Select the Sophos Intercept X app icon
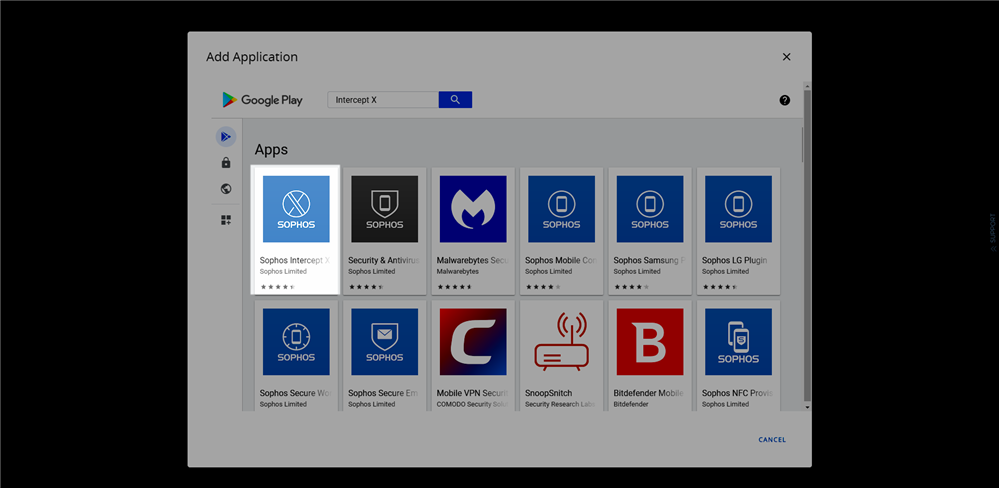The image size is (999, 488). tap(296, 209)
